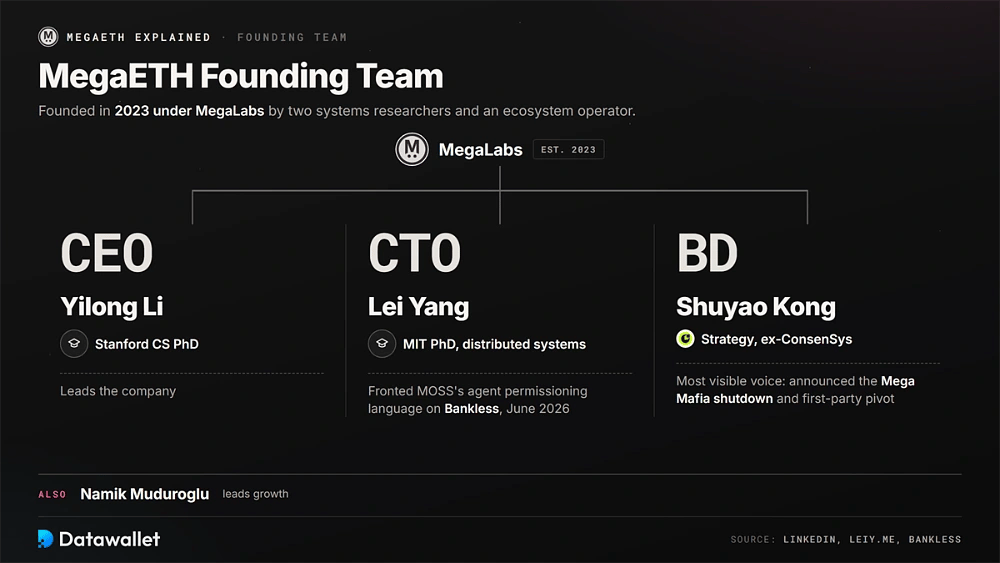Click the Stanford CS PhD text
The height and width of the screenshot is (563, 1000).
tap(147, 344)
